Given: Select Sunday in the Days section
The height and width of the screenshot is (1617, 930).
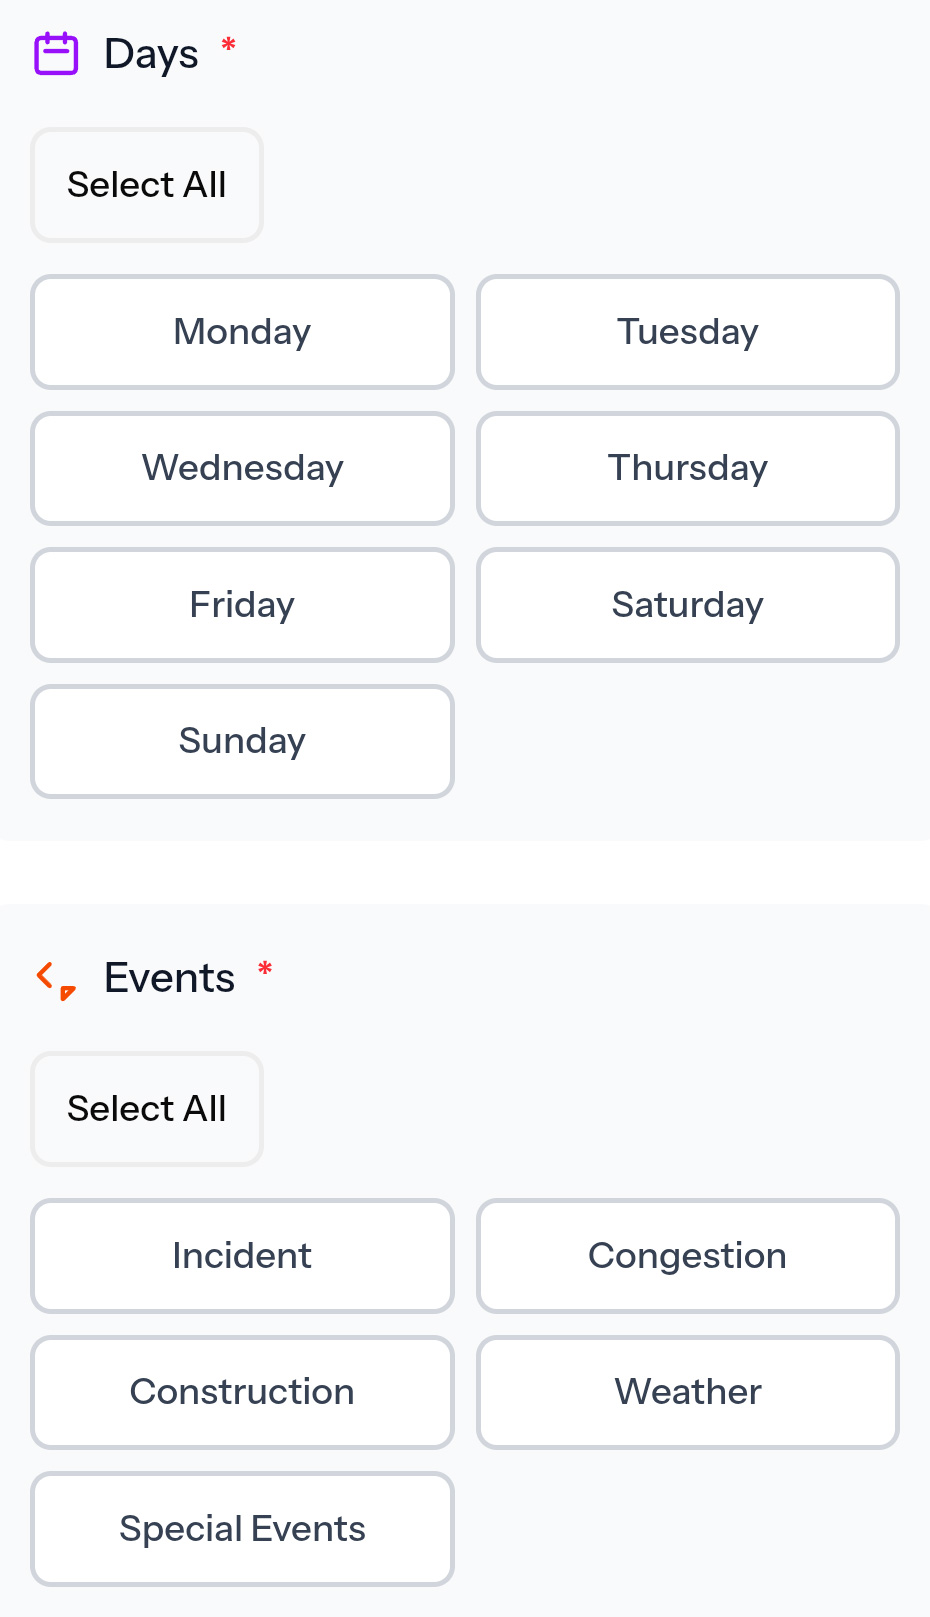Looking at the screenshot, I should point(242,741).
